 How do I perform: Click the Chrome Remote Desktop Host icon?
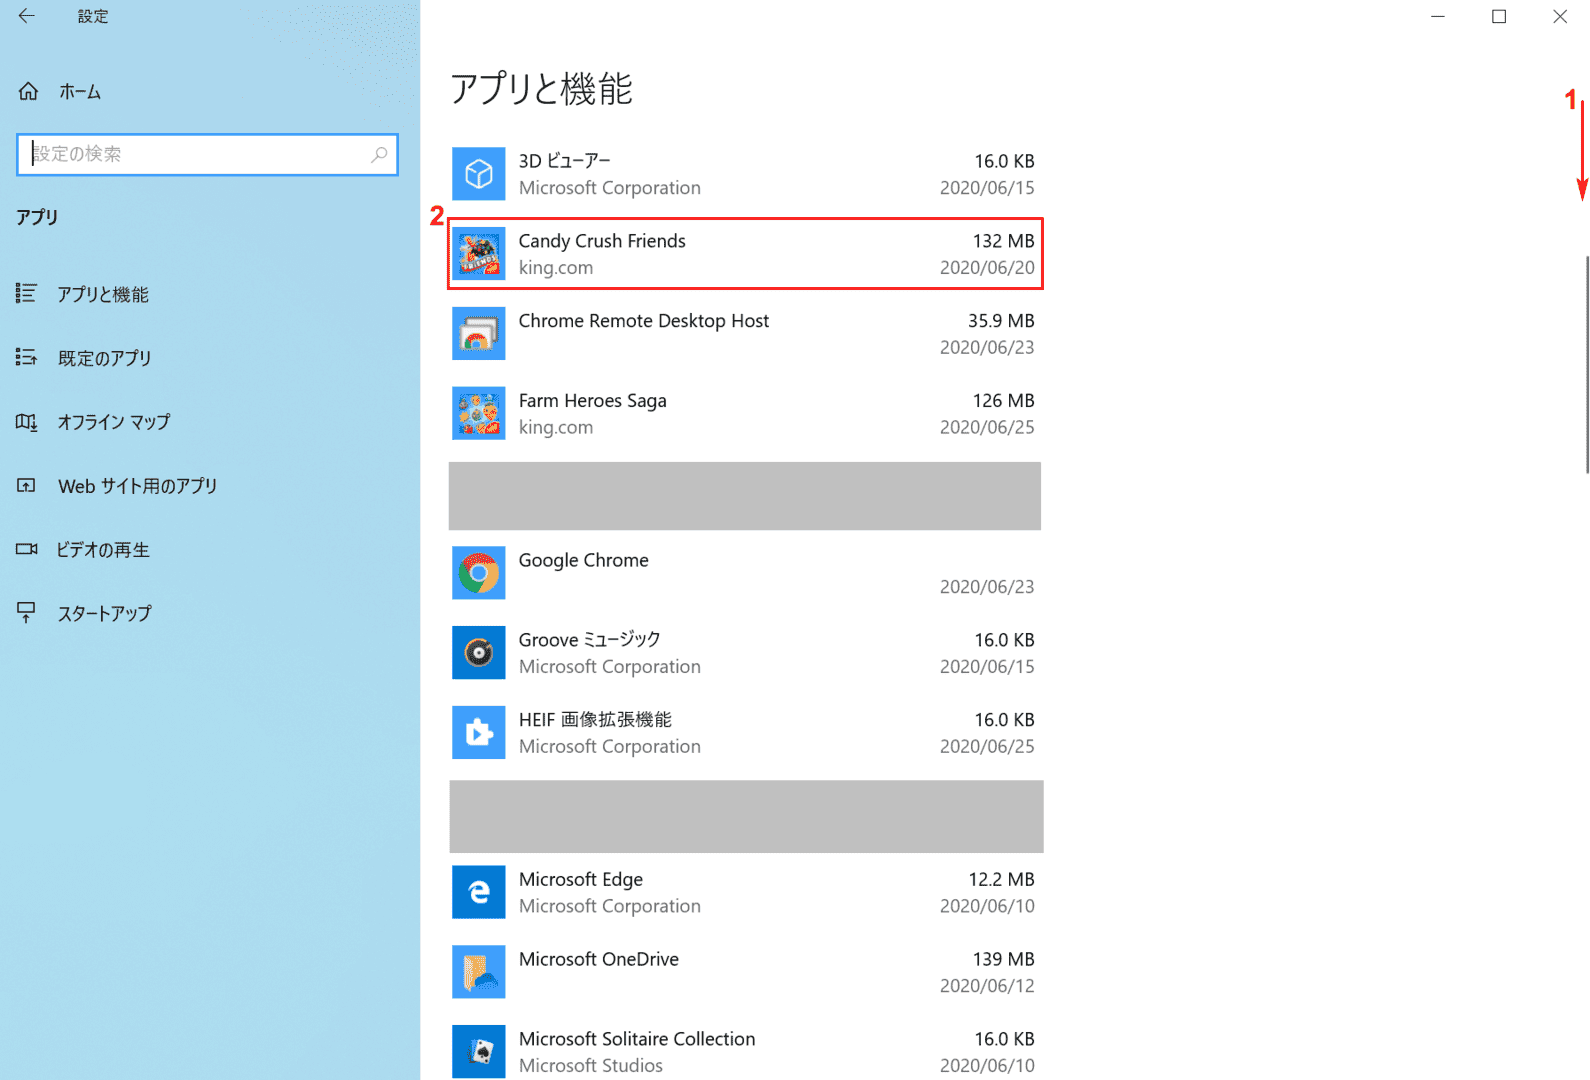click(478, 334)
